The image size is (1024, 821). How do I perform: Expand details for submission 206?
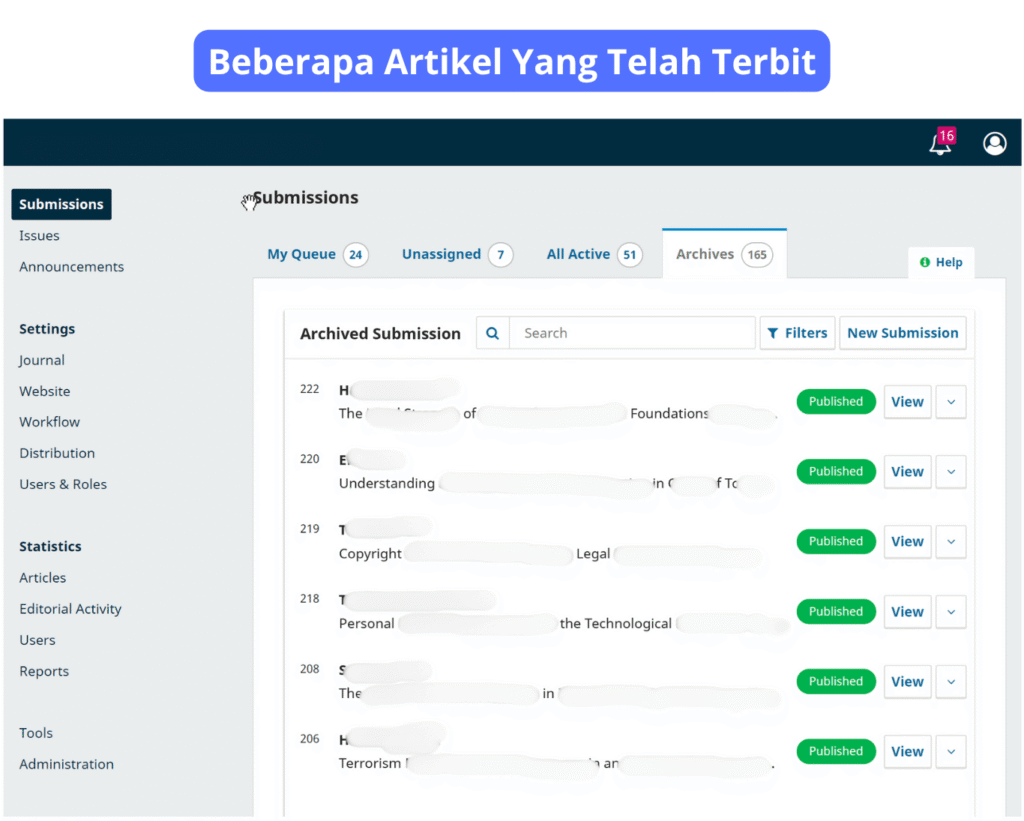click(x=951, y=752)
